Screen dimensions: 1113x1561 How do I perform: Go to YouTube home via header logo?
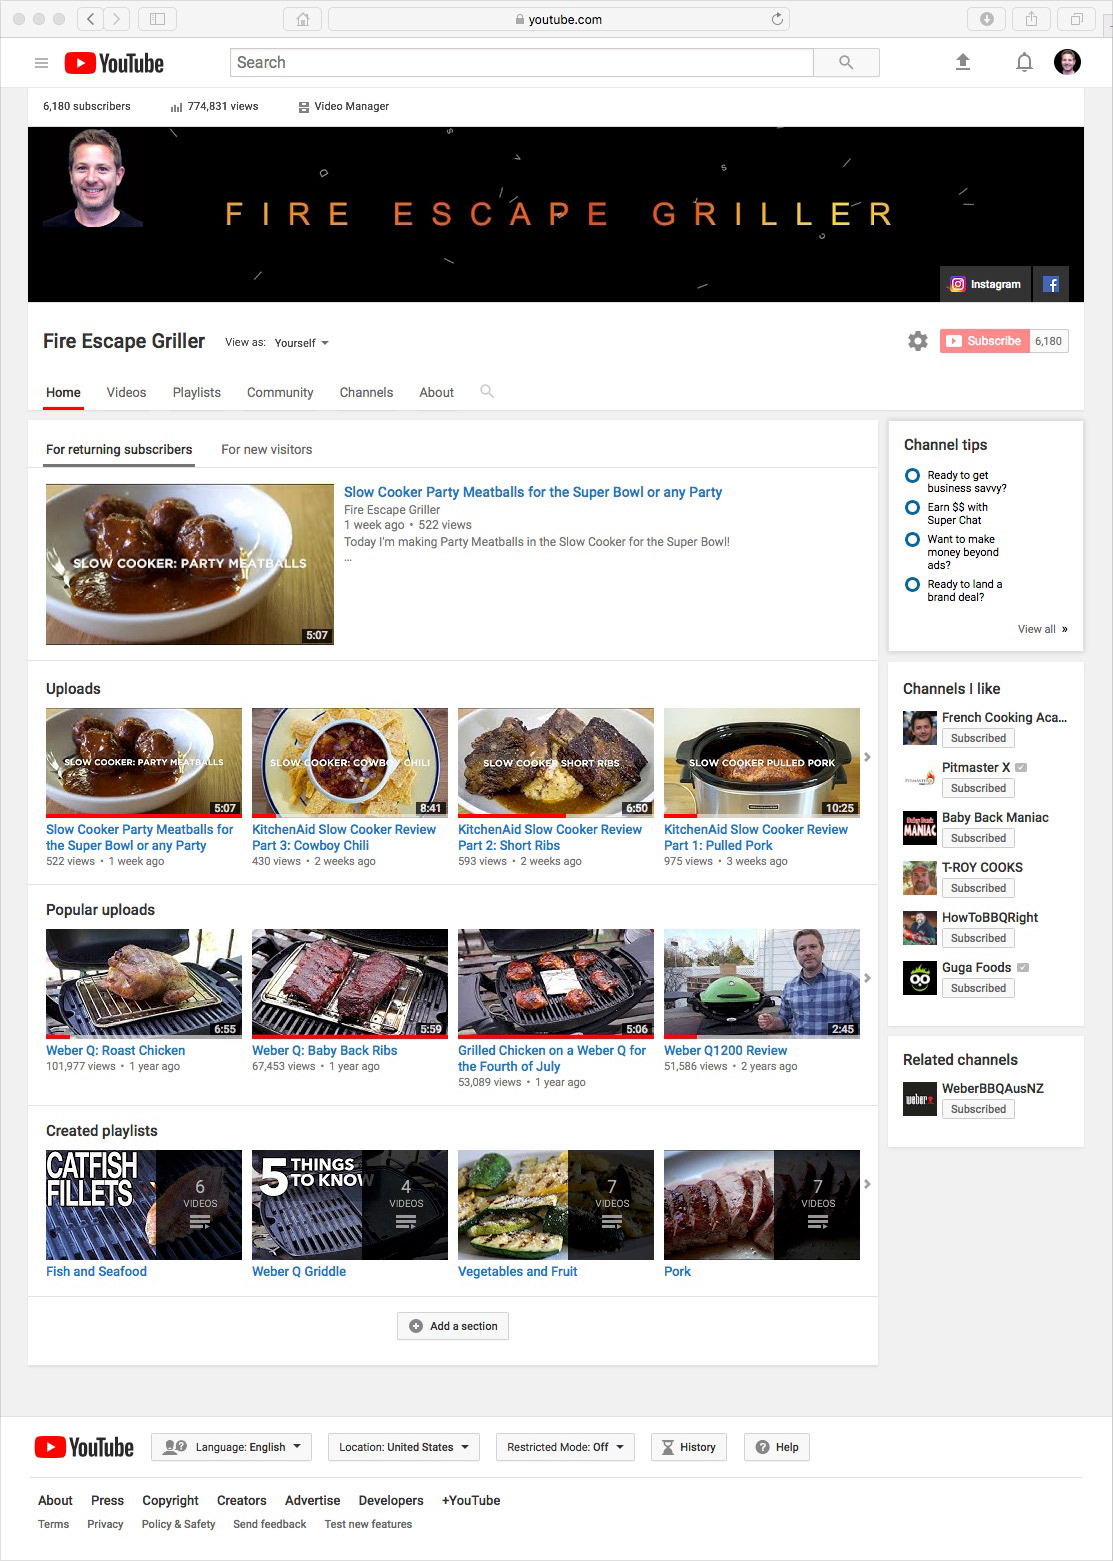[114, 63]
